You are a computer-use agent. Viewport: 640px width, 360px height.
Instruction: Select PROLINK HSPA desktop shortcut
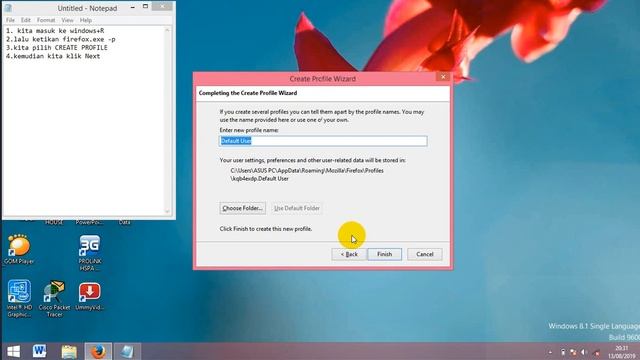[90, 253]
